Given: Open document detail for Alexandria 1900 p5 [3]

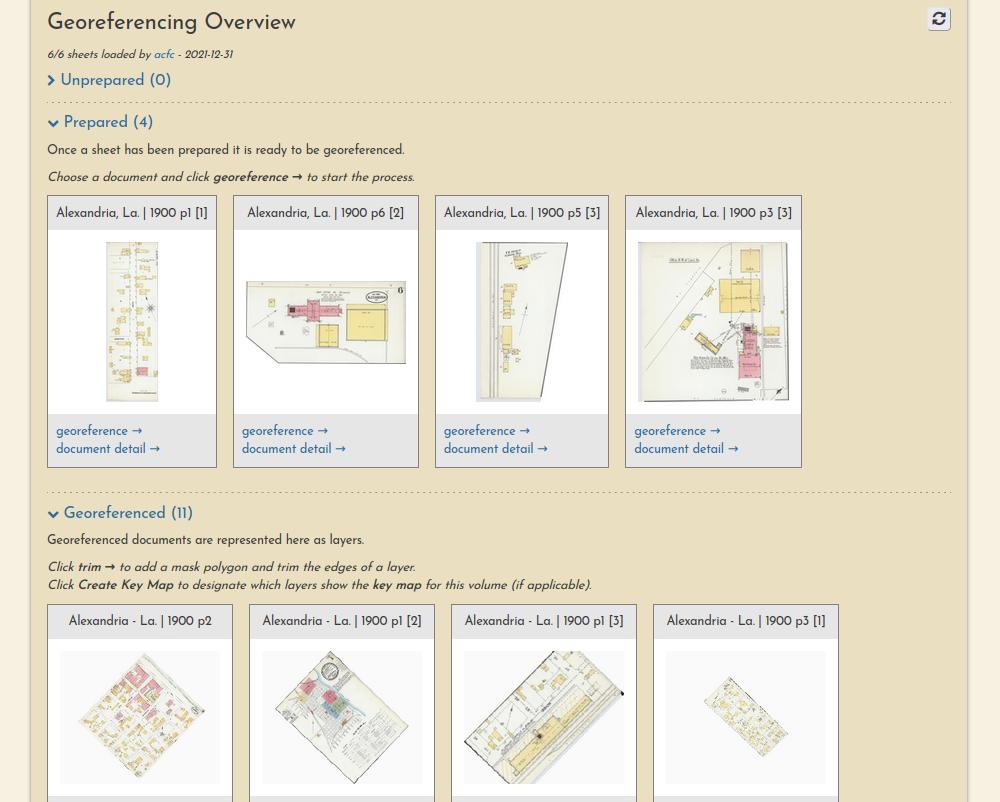Looking at the screenshot, I should [495, 449].
